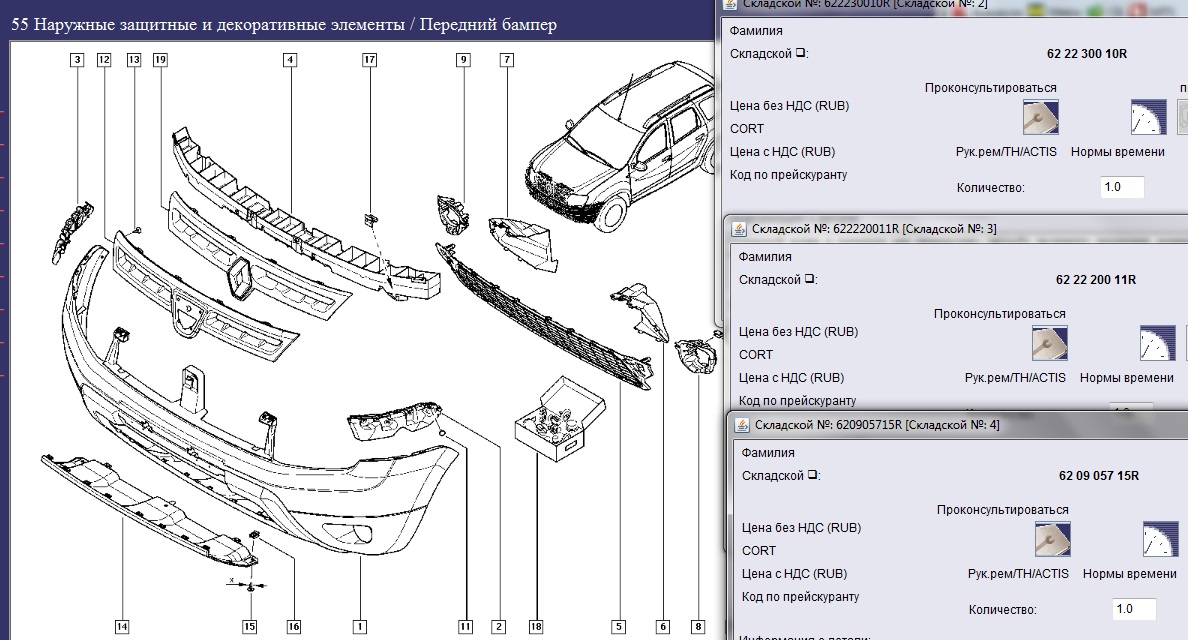Select part callout number 4 on the diagram

289,60
